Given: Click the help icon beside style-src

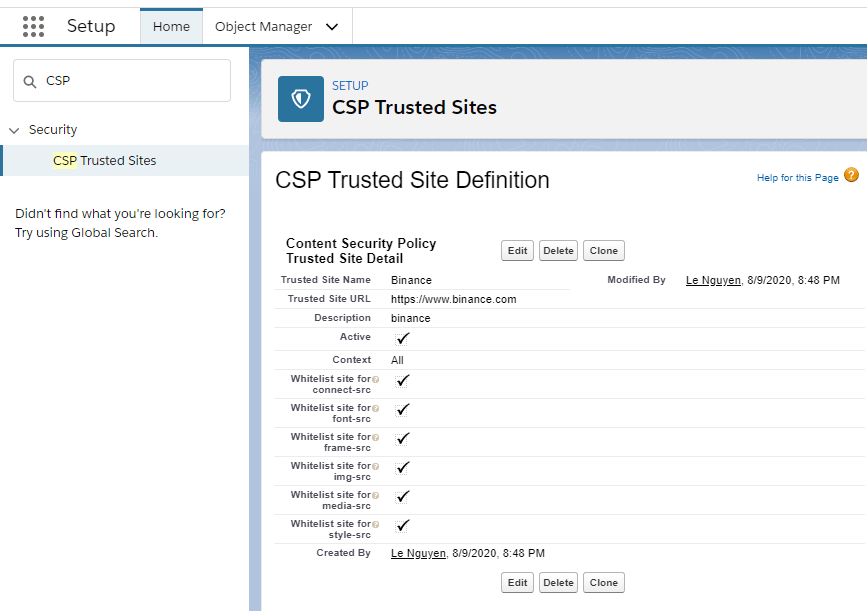Looking at the screenshot, I should 376,524.
